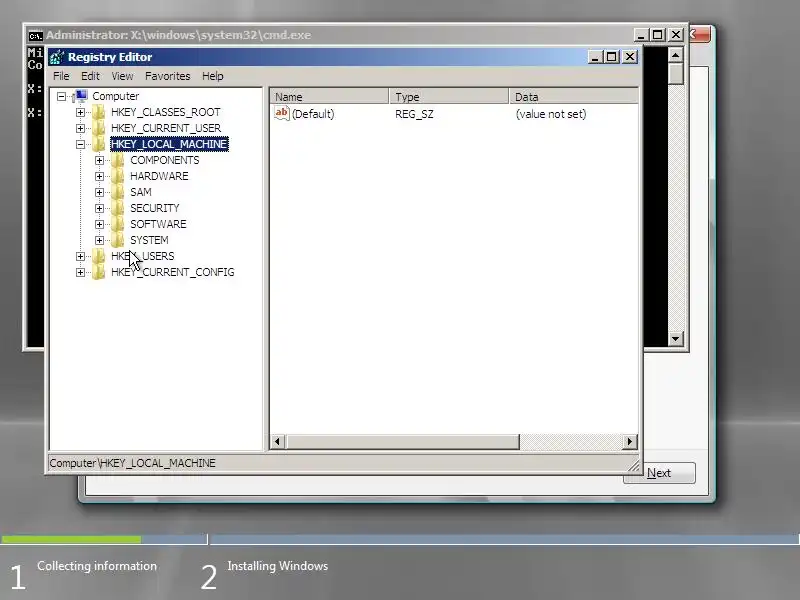Click cmd window scroll up arrow
Viewport: 800px width, 600px height.
click(x=676, y=55)
